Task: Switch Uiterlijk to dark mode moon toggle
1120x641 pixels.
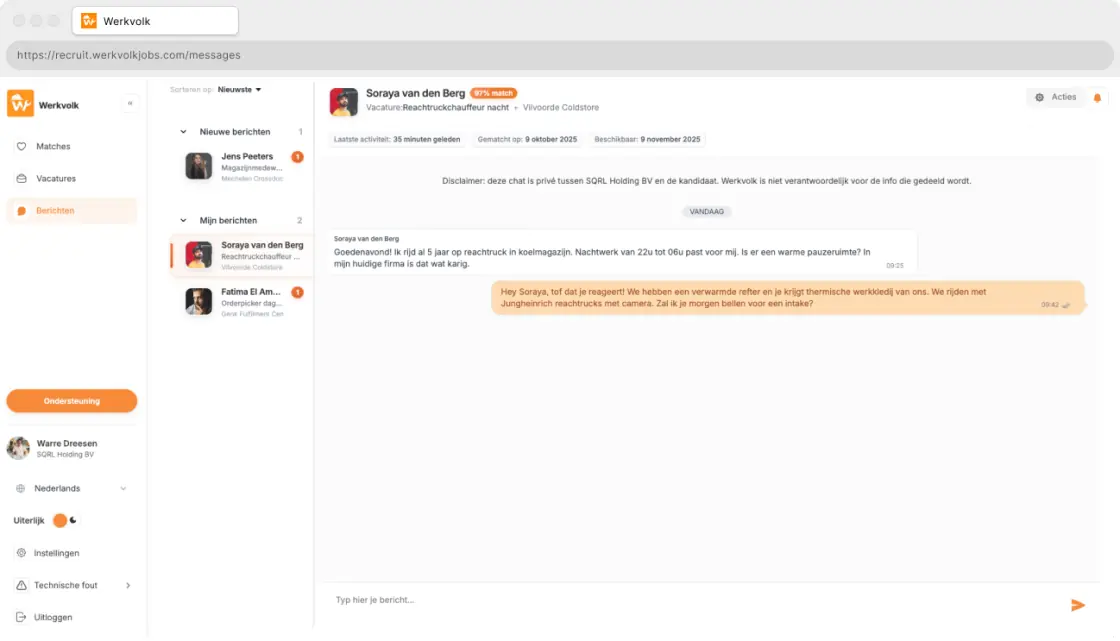Action: tap(74, 521)
